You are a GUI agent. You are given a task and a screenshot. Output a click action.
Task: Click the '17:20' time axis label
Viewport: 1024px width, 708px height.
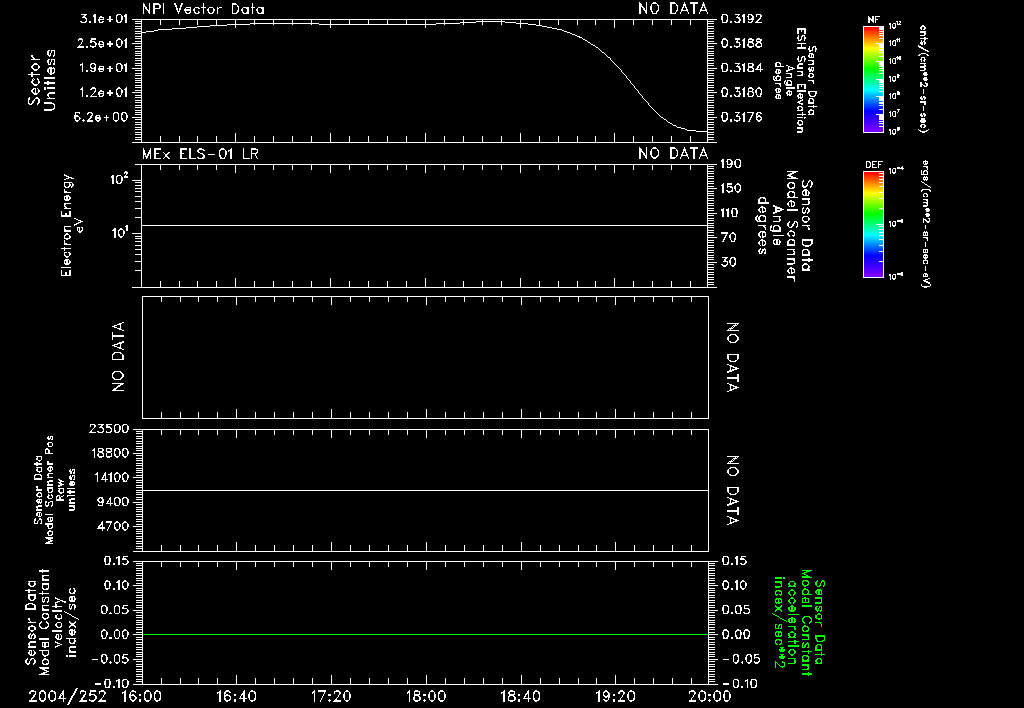click(331, 696)
